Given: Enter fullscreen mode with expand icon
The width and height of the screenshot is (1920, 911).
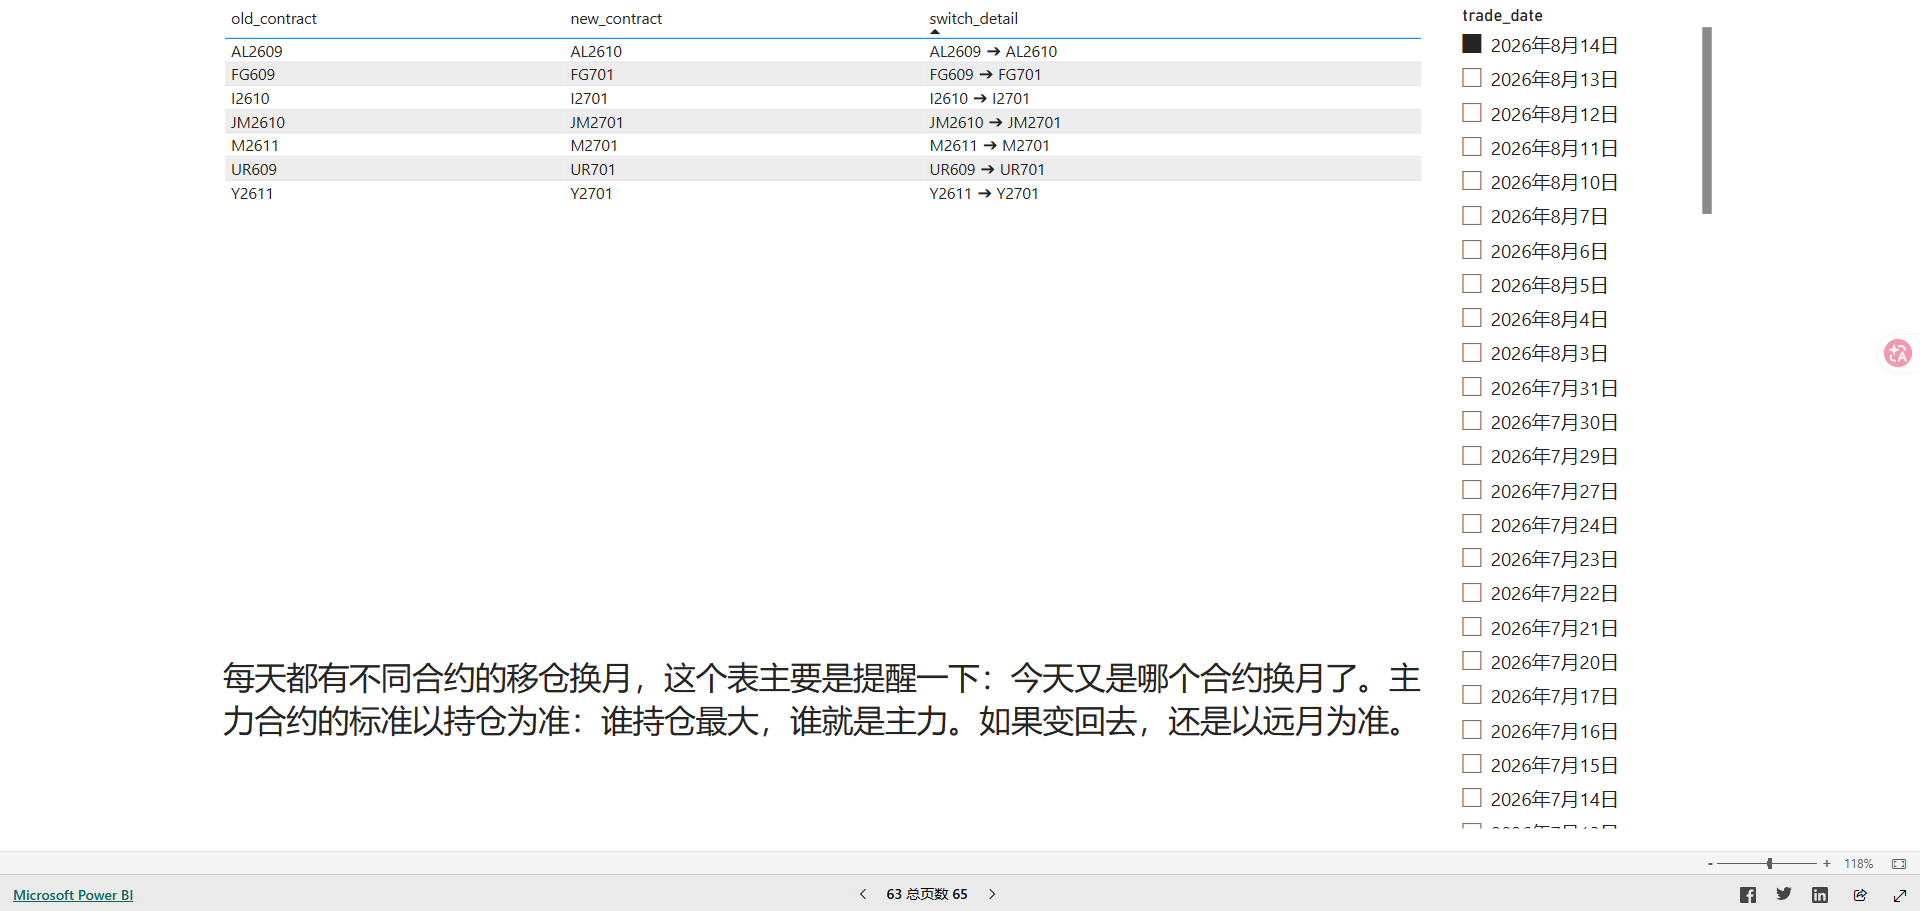Looking at the screenshot, I should pyautogui.click(x=1900, y=895).
